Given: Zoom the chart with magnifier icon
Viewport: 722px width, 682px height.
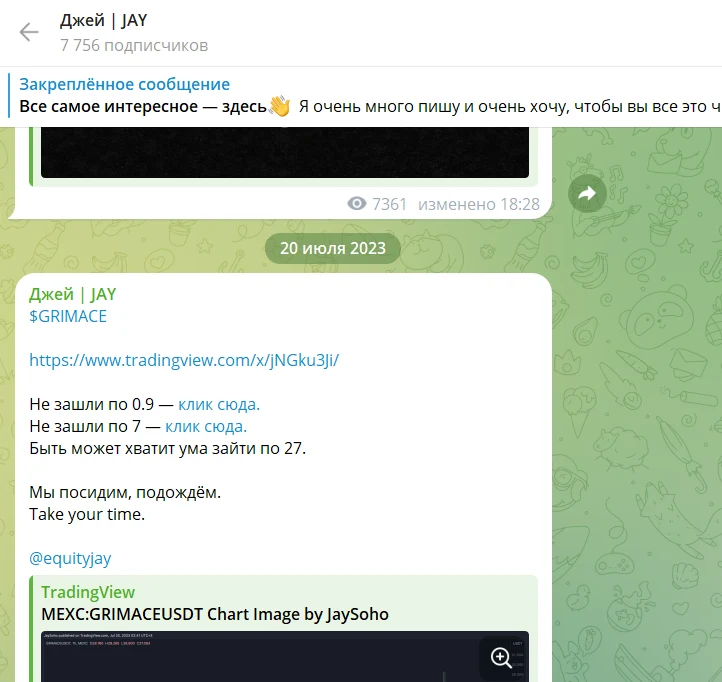Looking at the screenshot, I should pyautogui.click(x=501, y=657).
